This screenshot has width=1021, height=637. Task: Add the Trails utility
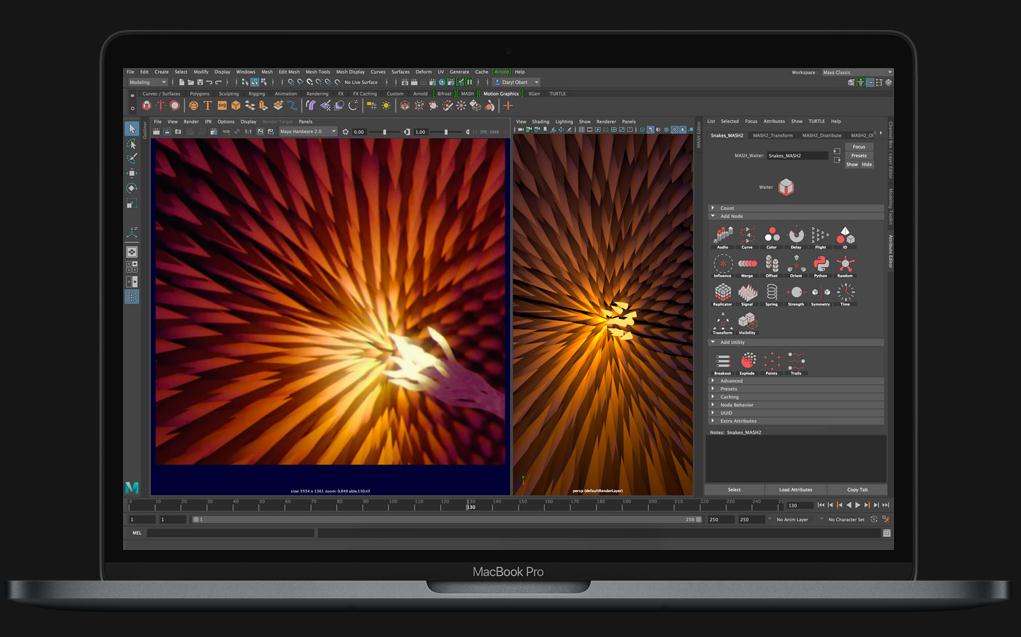pos(796,361)
